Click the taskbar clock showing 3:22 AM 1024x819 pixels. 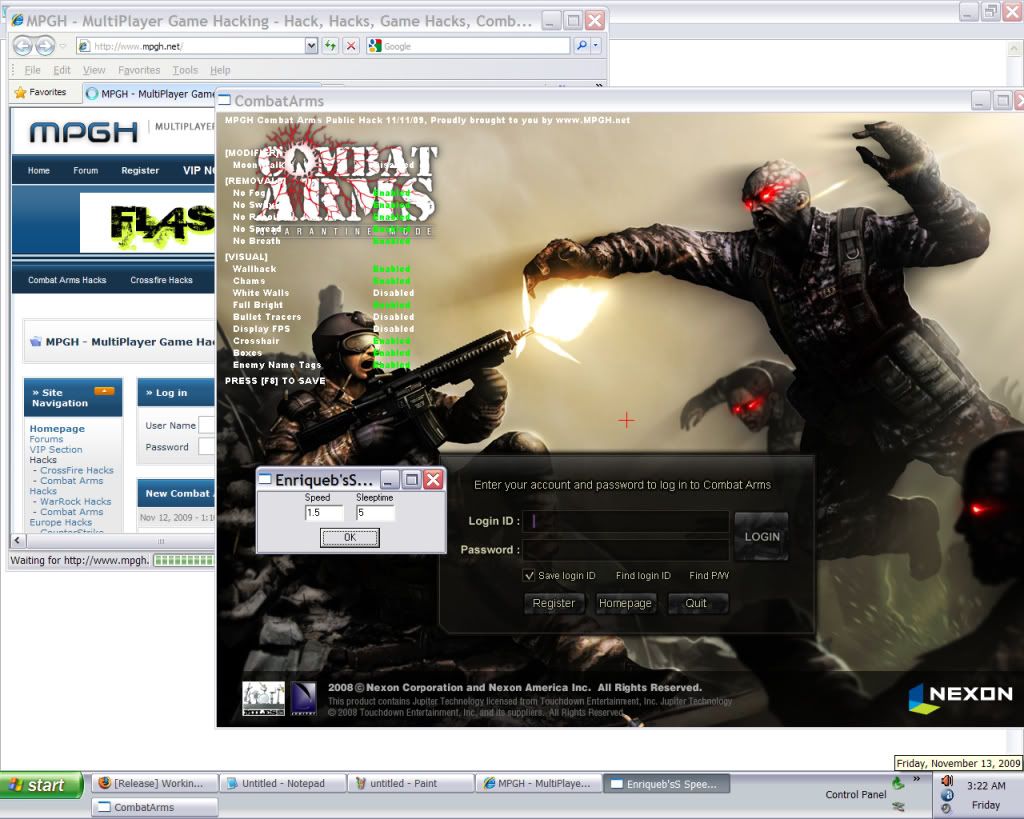[x=985, y=786]
